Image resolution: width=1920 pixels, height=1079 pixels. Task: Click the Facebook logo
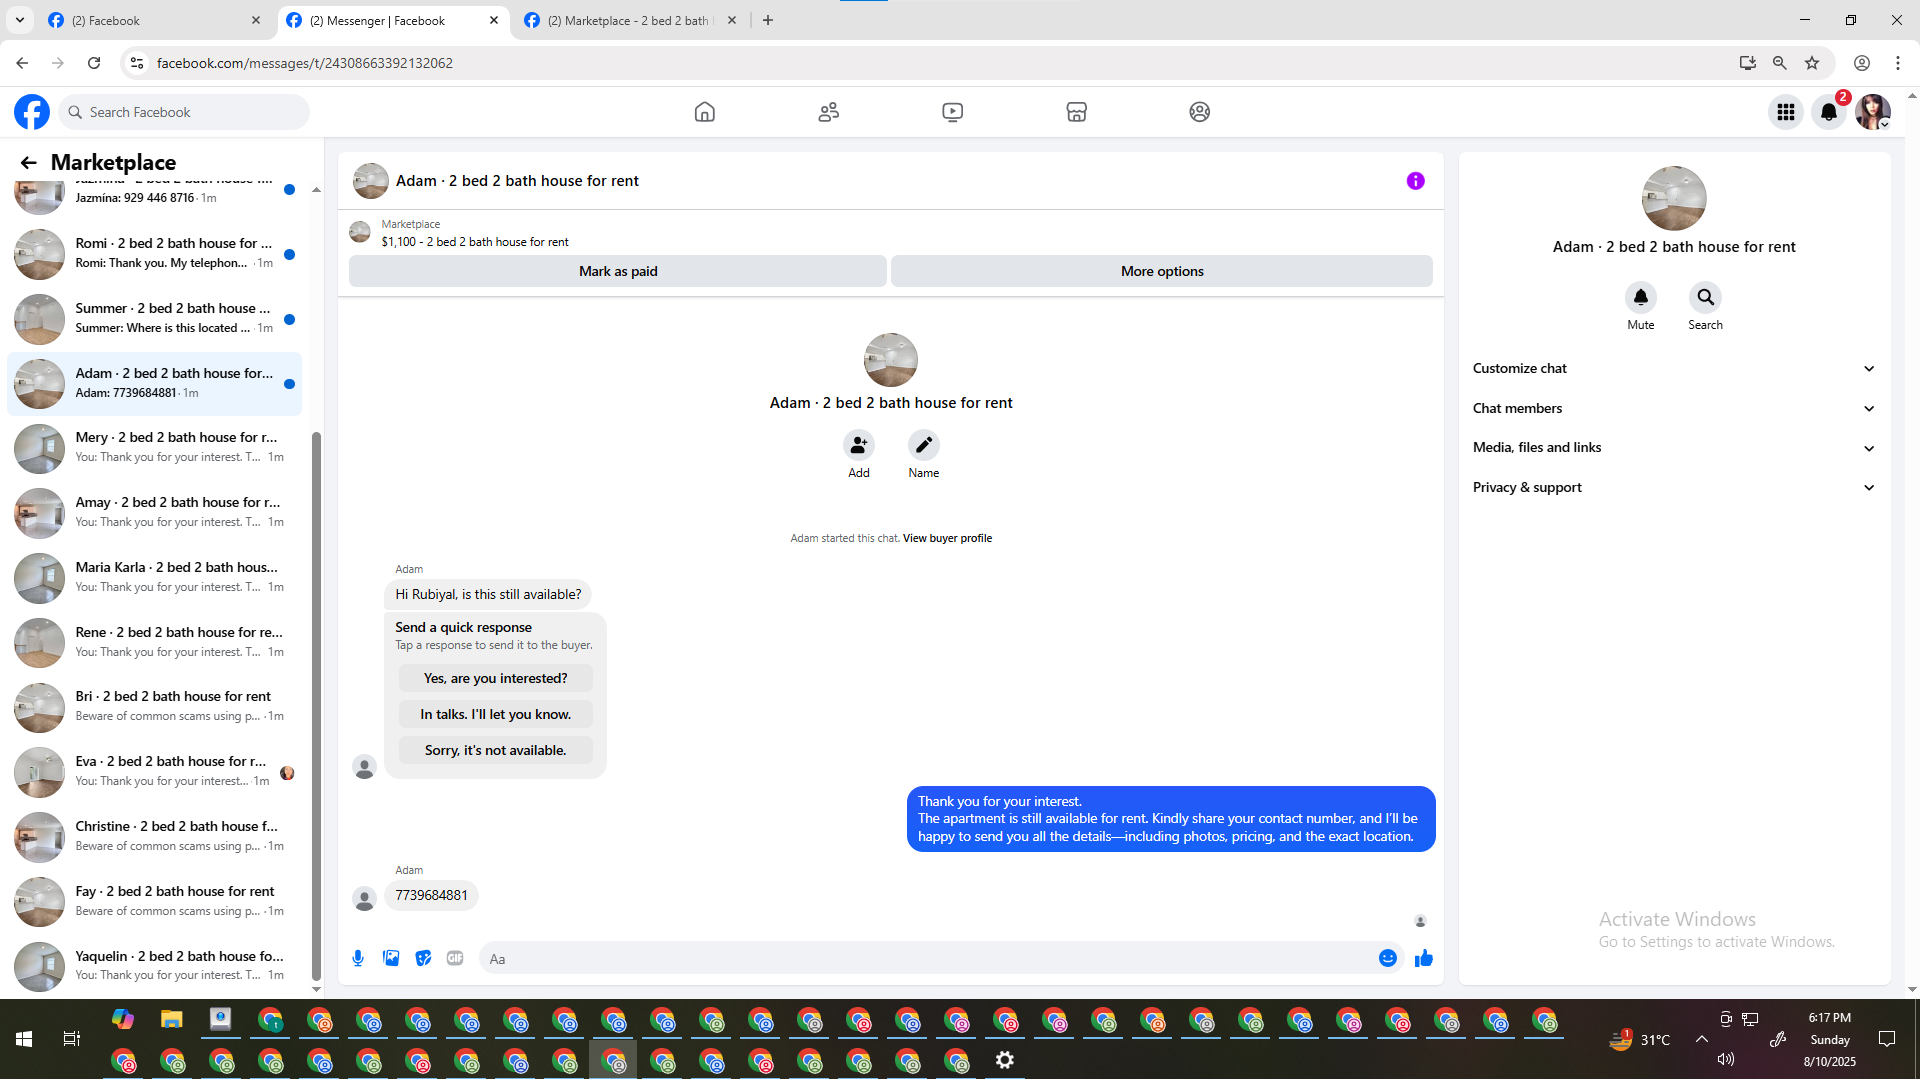tap(32, 112)
